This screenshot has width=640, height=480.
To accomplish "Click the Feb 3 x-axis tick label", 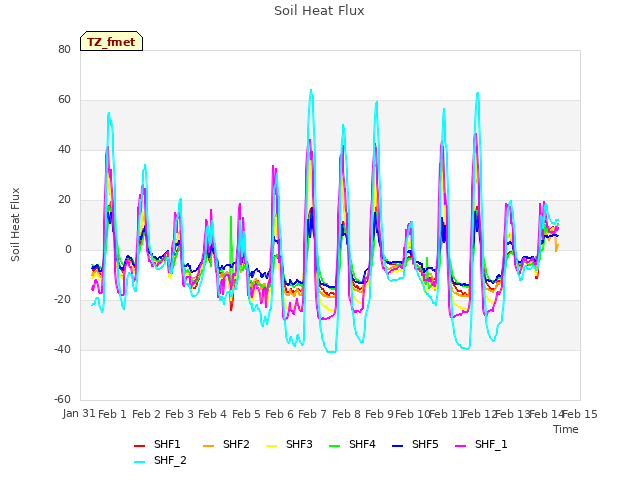I will click(179, 414).
